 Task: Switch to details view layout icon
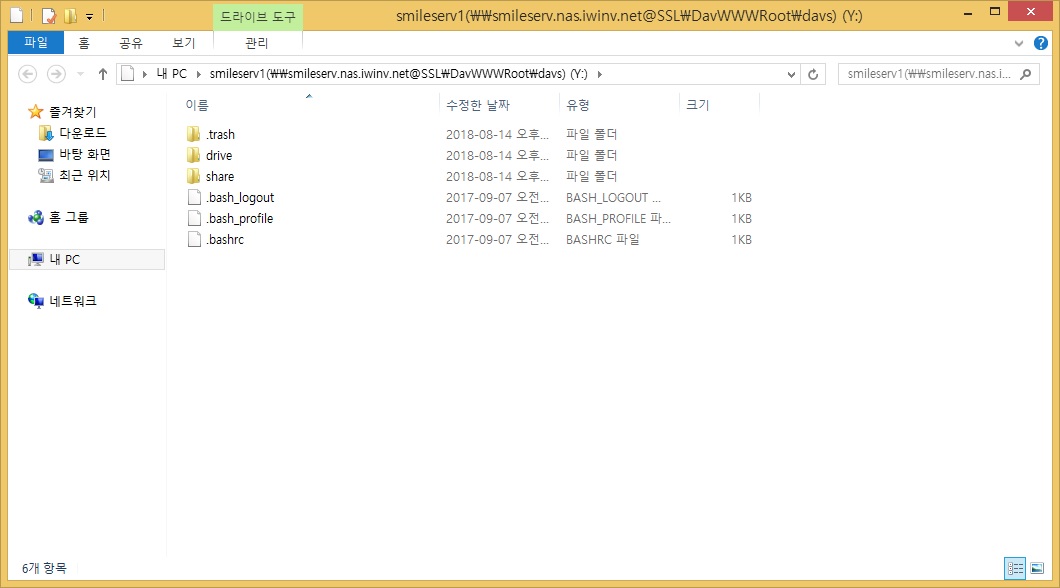click(1015, 568)
